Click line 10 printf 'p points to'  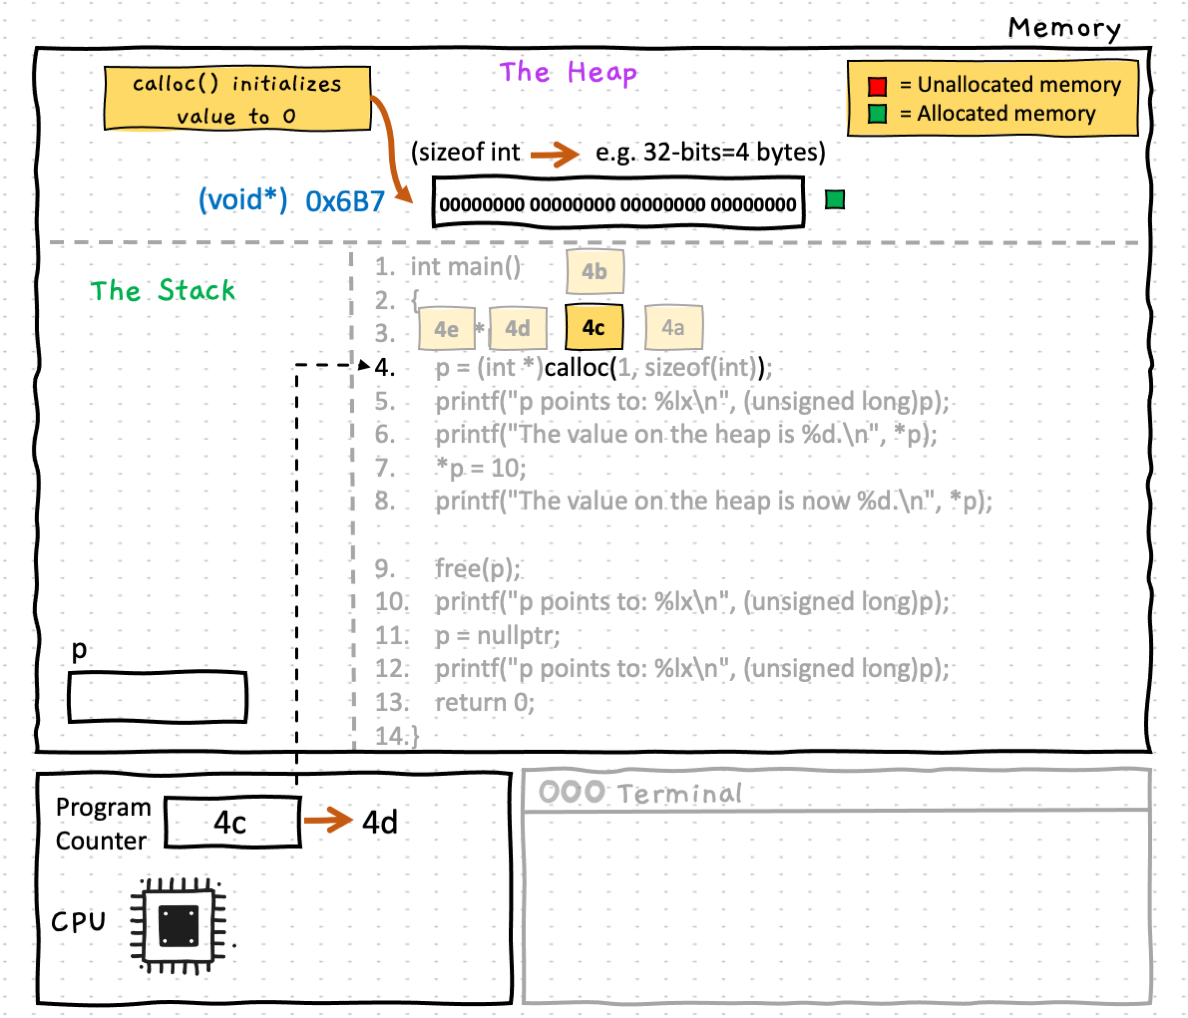(x=692, y=601)
